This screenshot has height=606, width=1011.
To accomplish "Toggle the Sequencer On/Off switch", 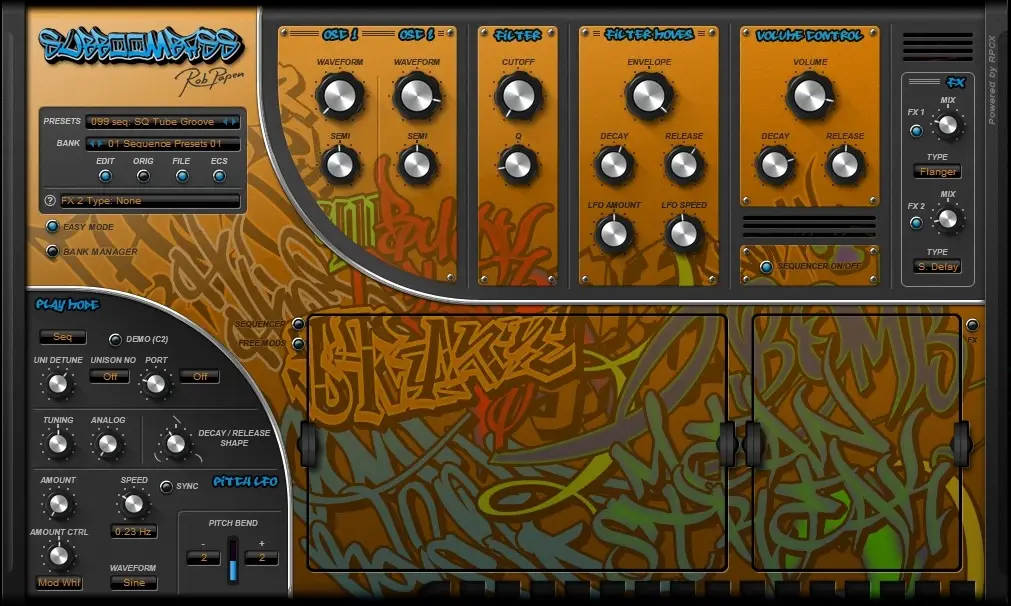I will [766, 267].
